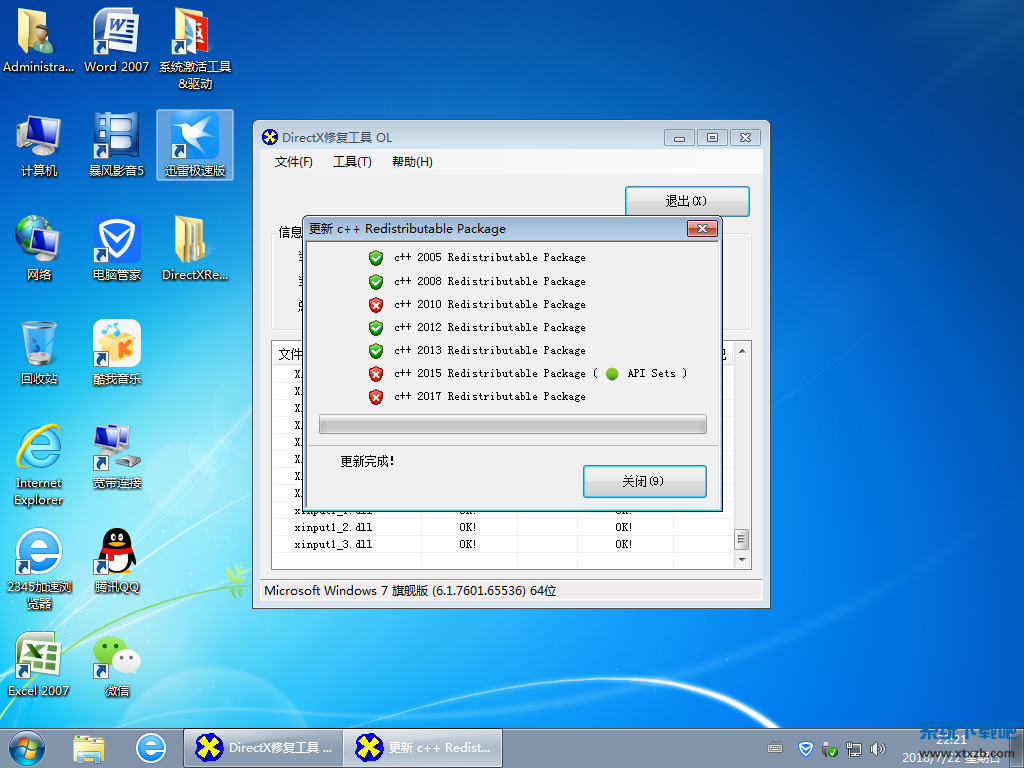Switch to 更新 c++ Redist... taskbar button

(x=425, y=748)
